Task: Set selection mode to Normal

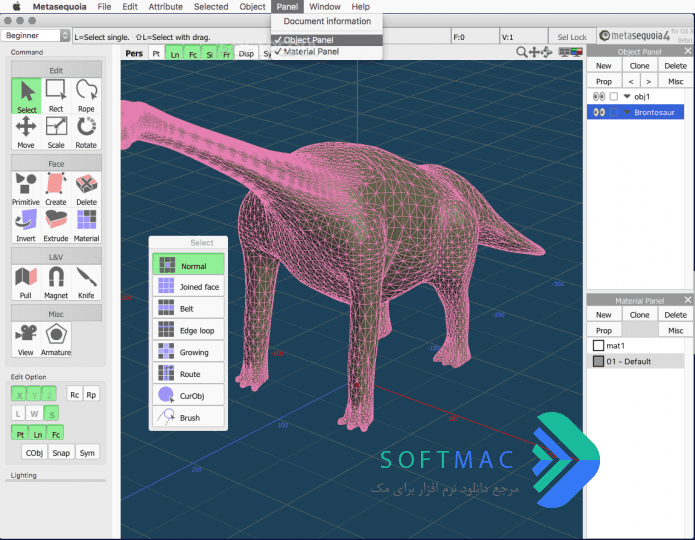Action: [188, 265]
